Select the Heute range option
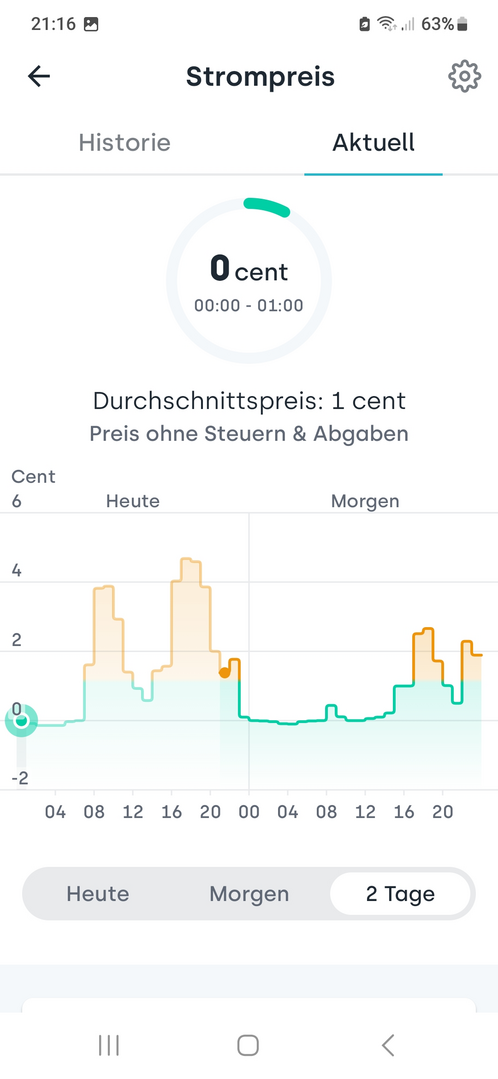 98,894
